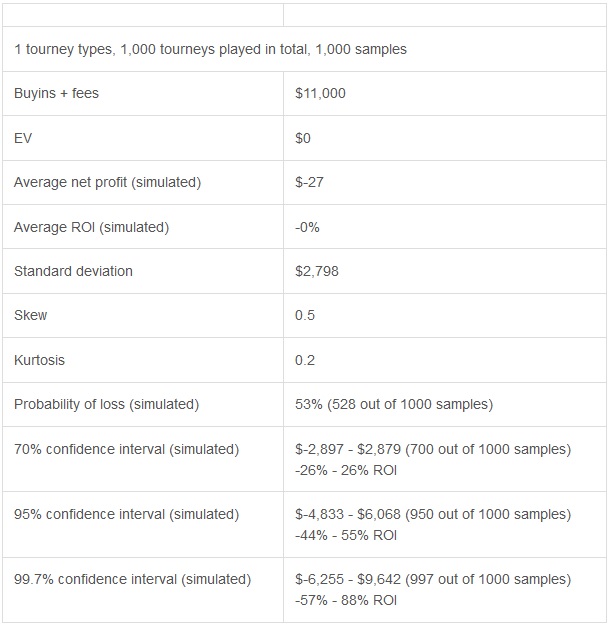Select the Average net profit (simulated) label

pyautogui.click(x=107, y=182)
